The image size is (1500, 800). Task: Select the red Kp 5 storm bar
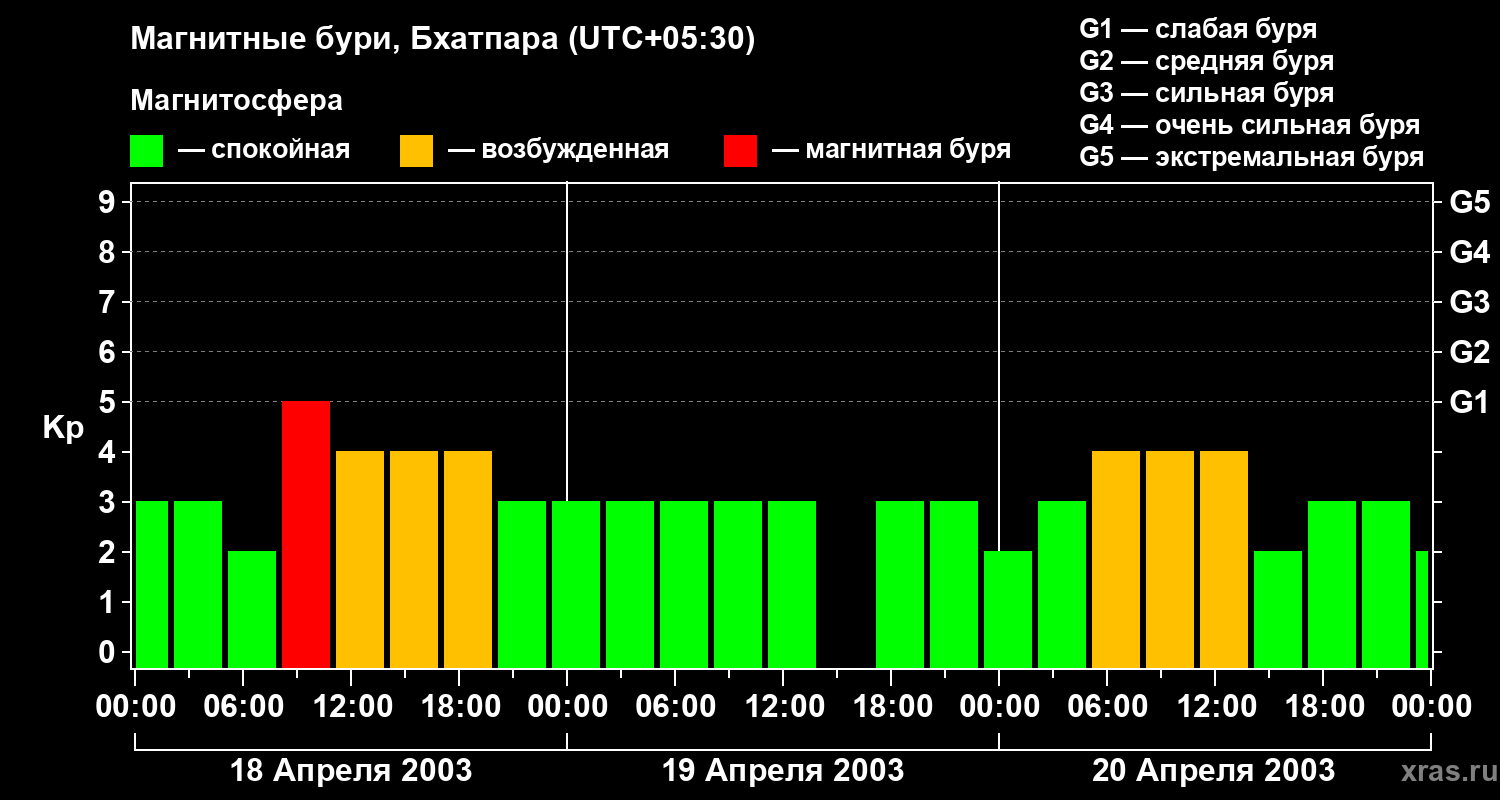[x=306, y=534]
